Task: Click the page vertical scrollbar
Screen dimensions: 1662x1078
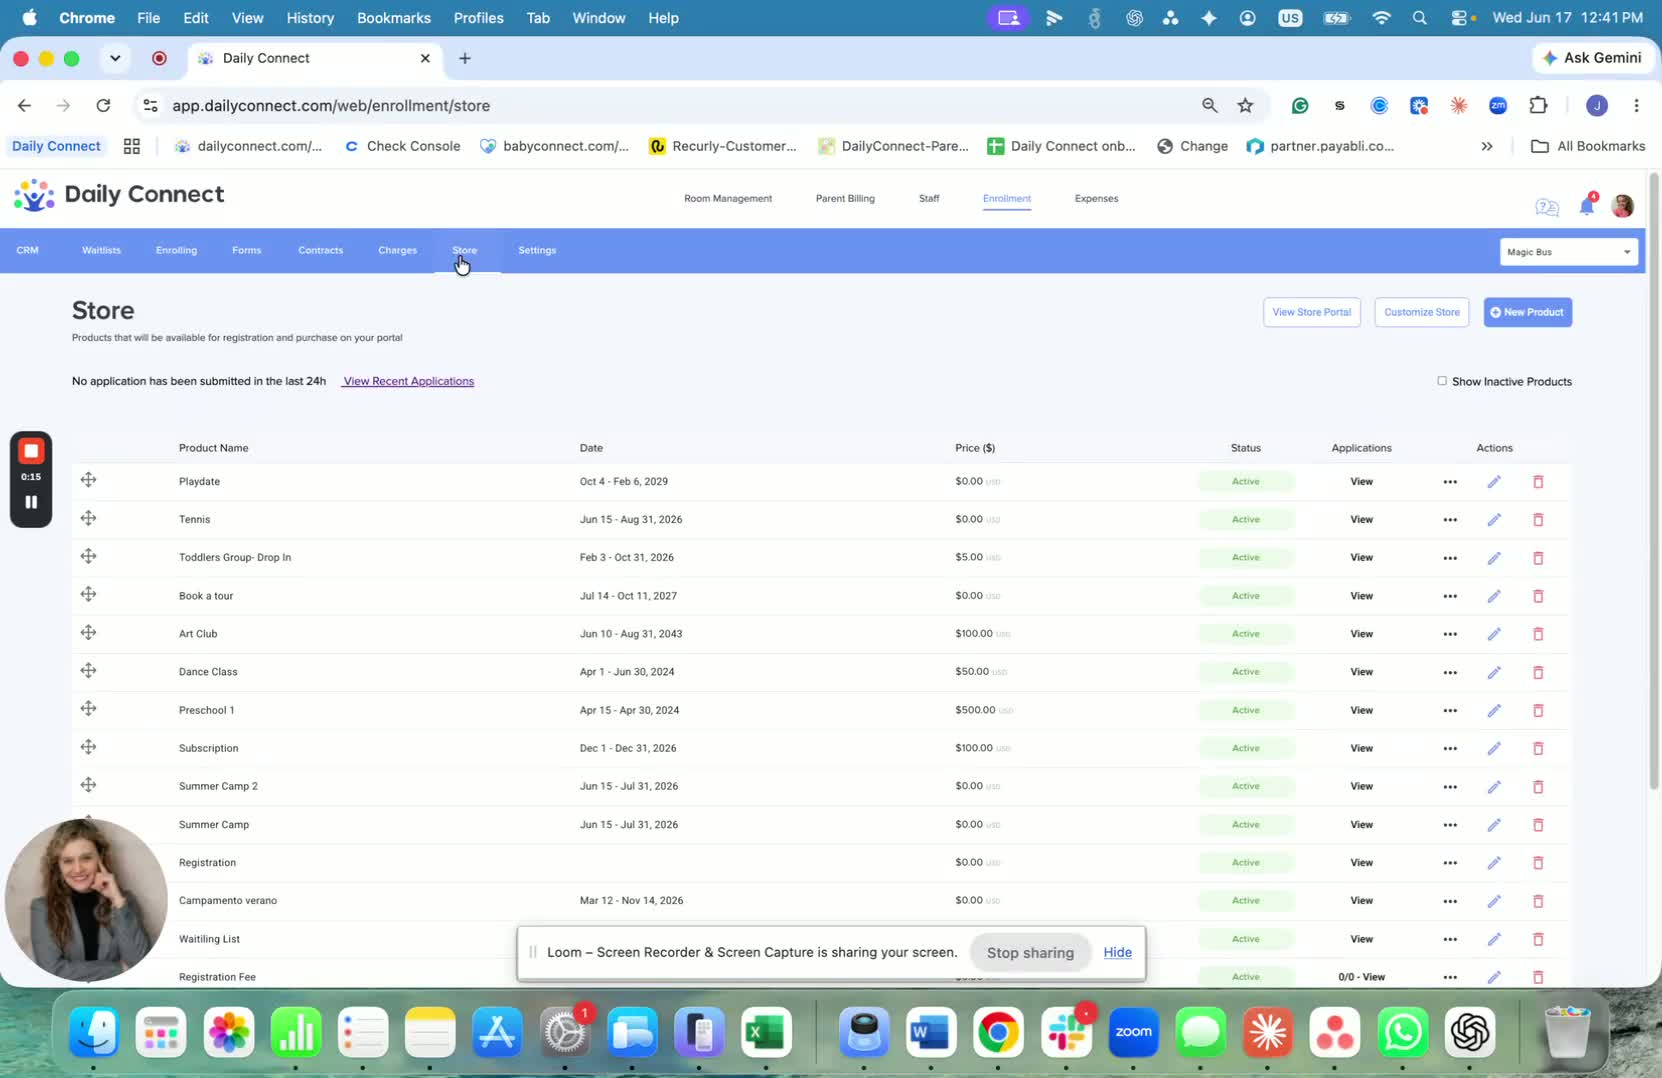Action: coord(1653,480)
